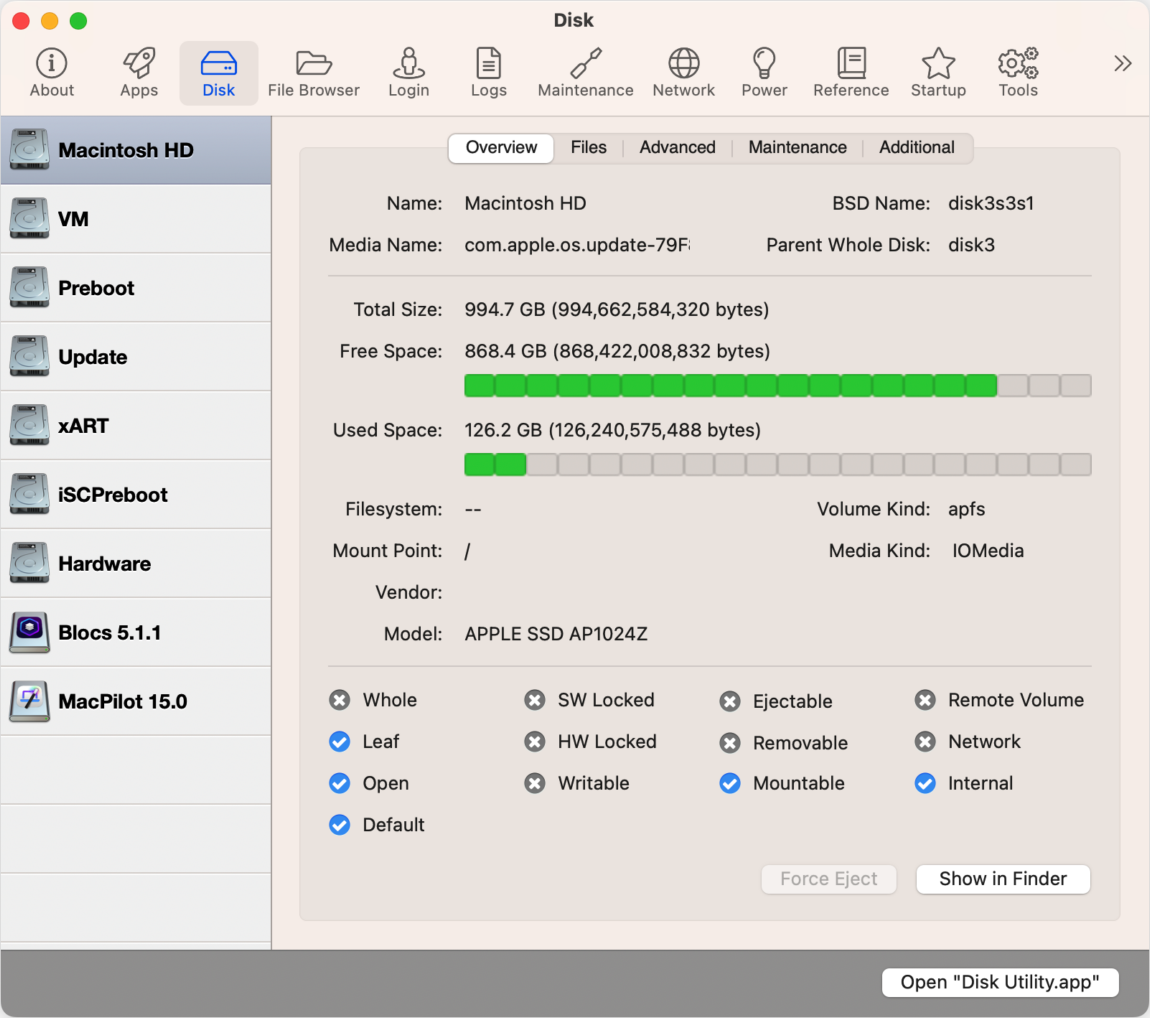
Task: Open "Disk Utility.app" button
Action: (1000, 982)
